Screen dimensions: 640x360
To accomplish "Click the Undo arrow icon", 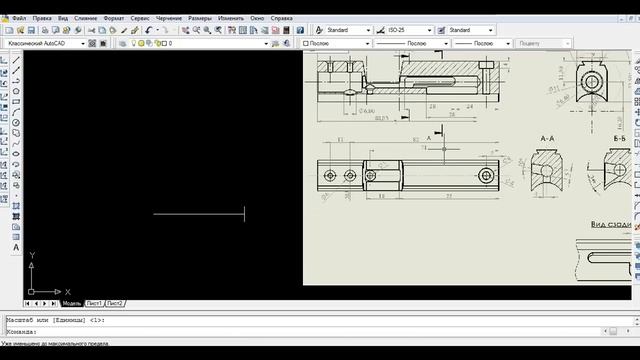I will 149,30.
